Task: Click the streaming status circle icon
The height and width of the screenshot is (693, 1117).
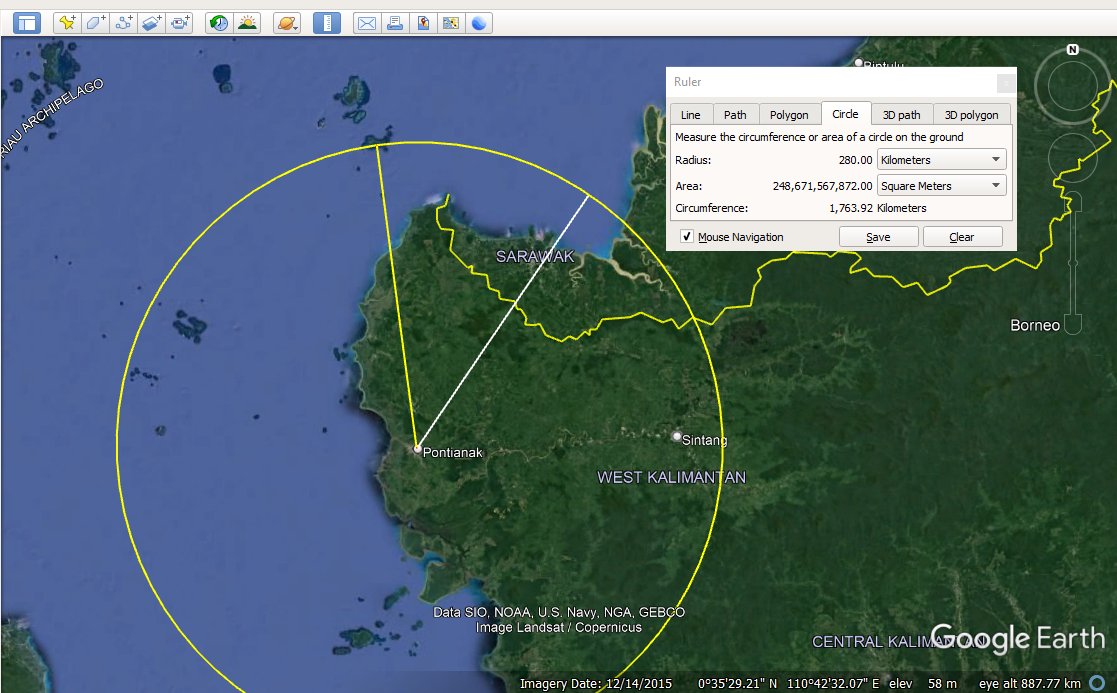Action: pyautogui.click(x=1097, y=684)
